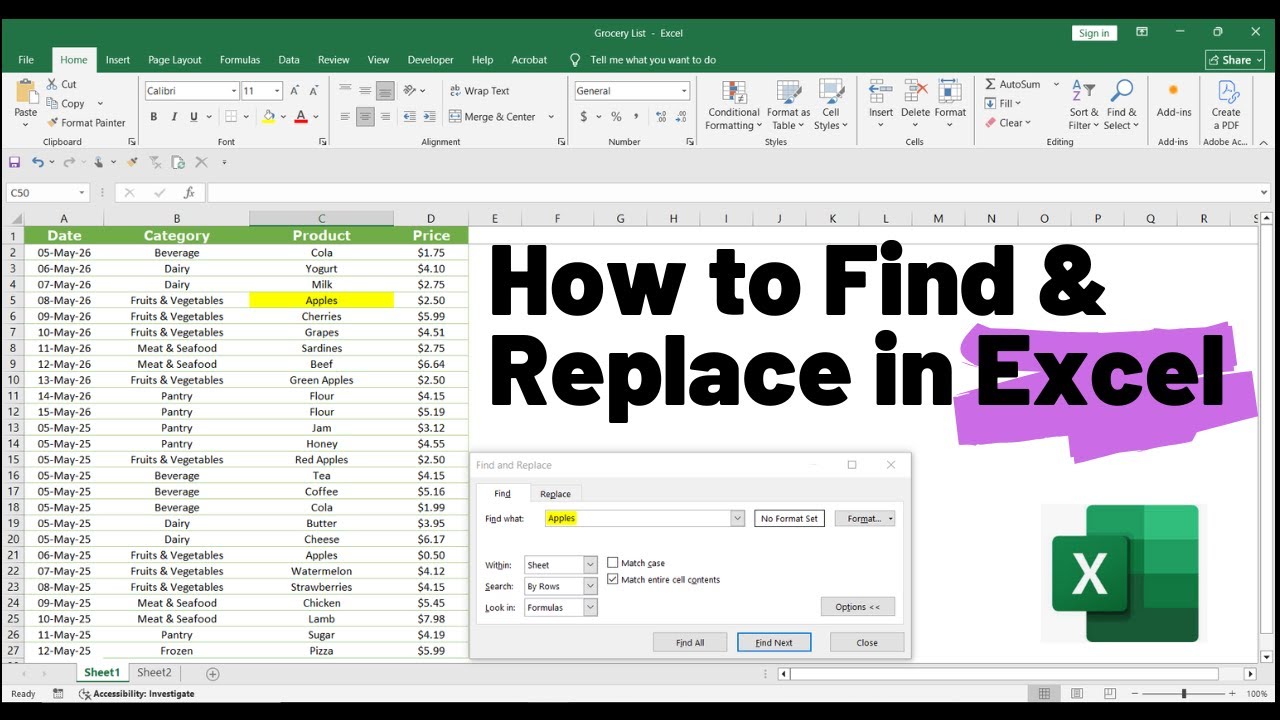The width and height of the screenshot is (1280, 720).
Task: Open the Look in dropdown set to Formulas
Action: pos(590,607)
